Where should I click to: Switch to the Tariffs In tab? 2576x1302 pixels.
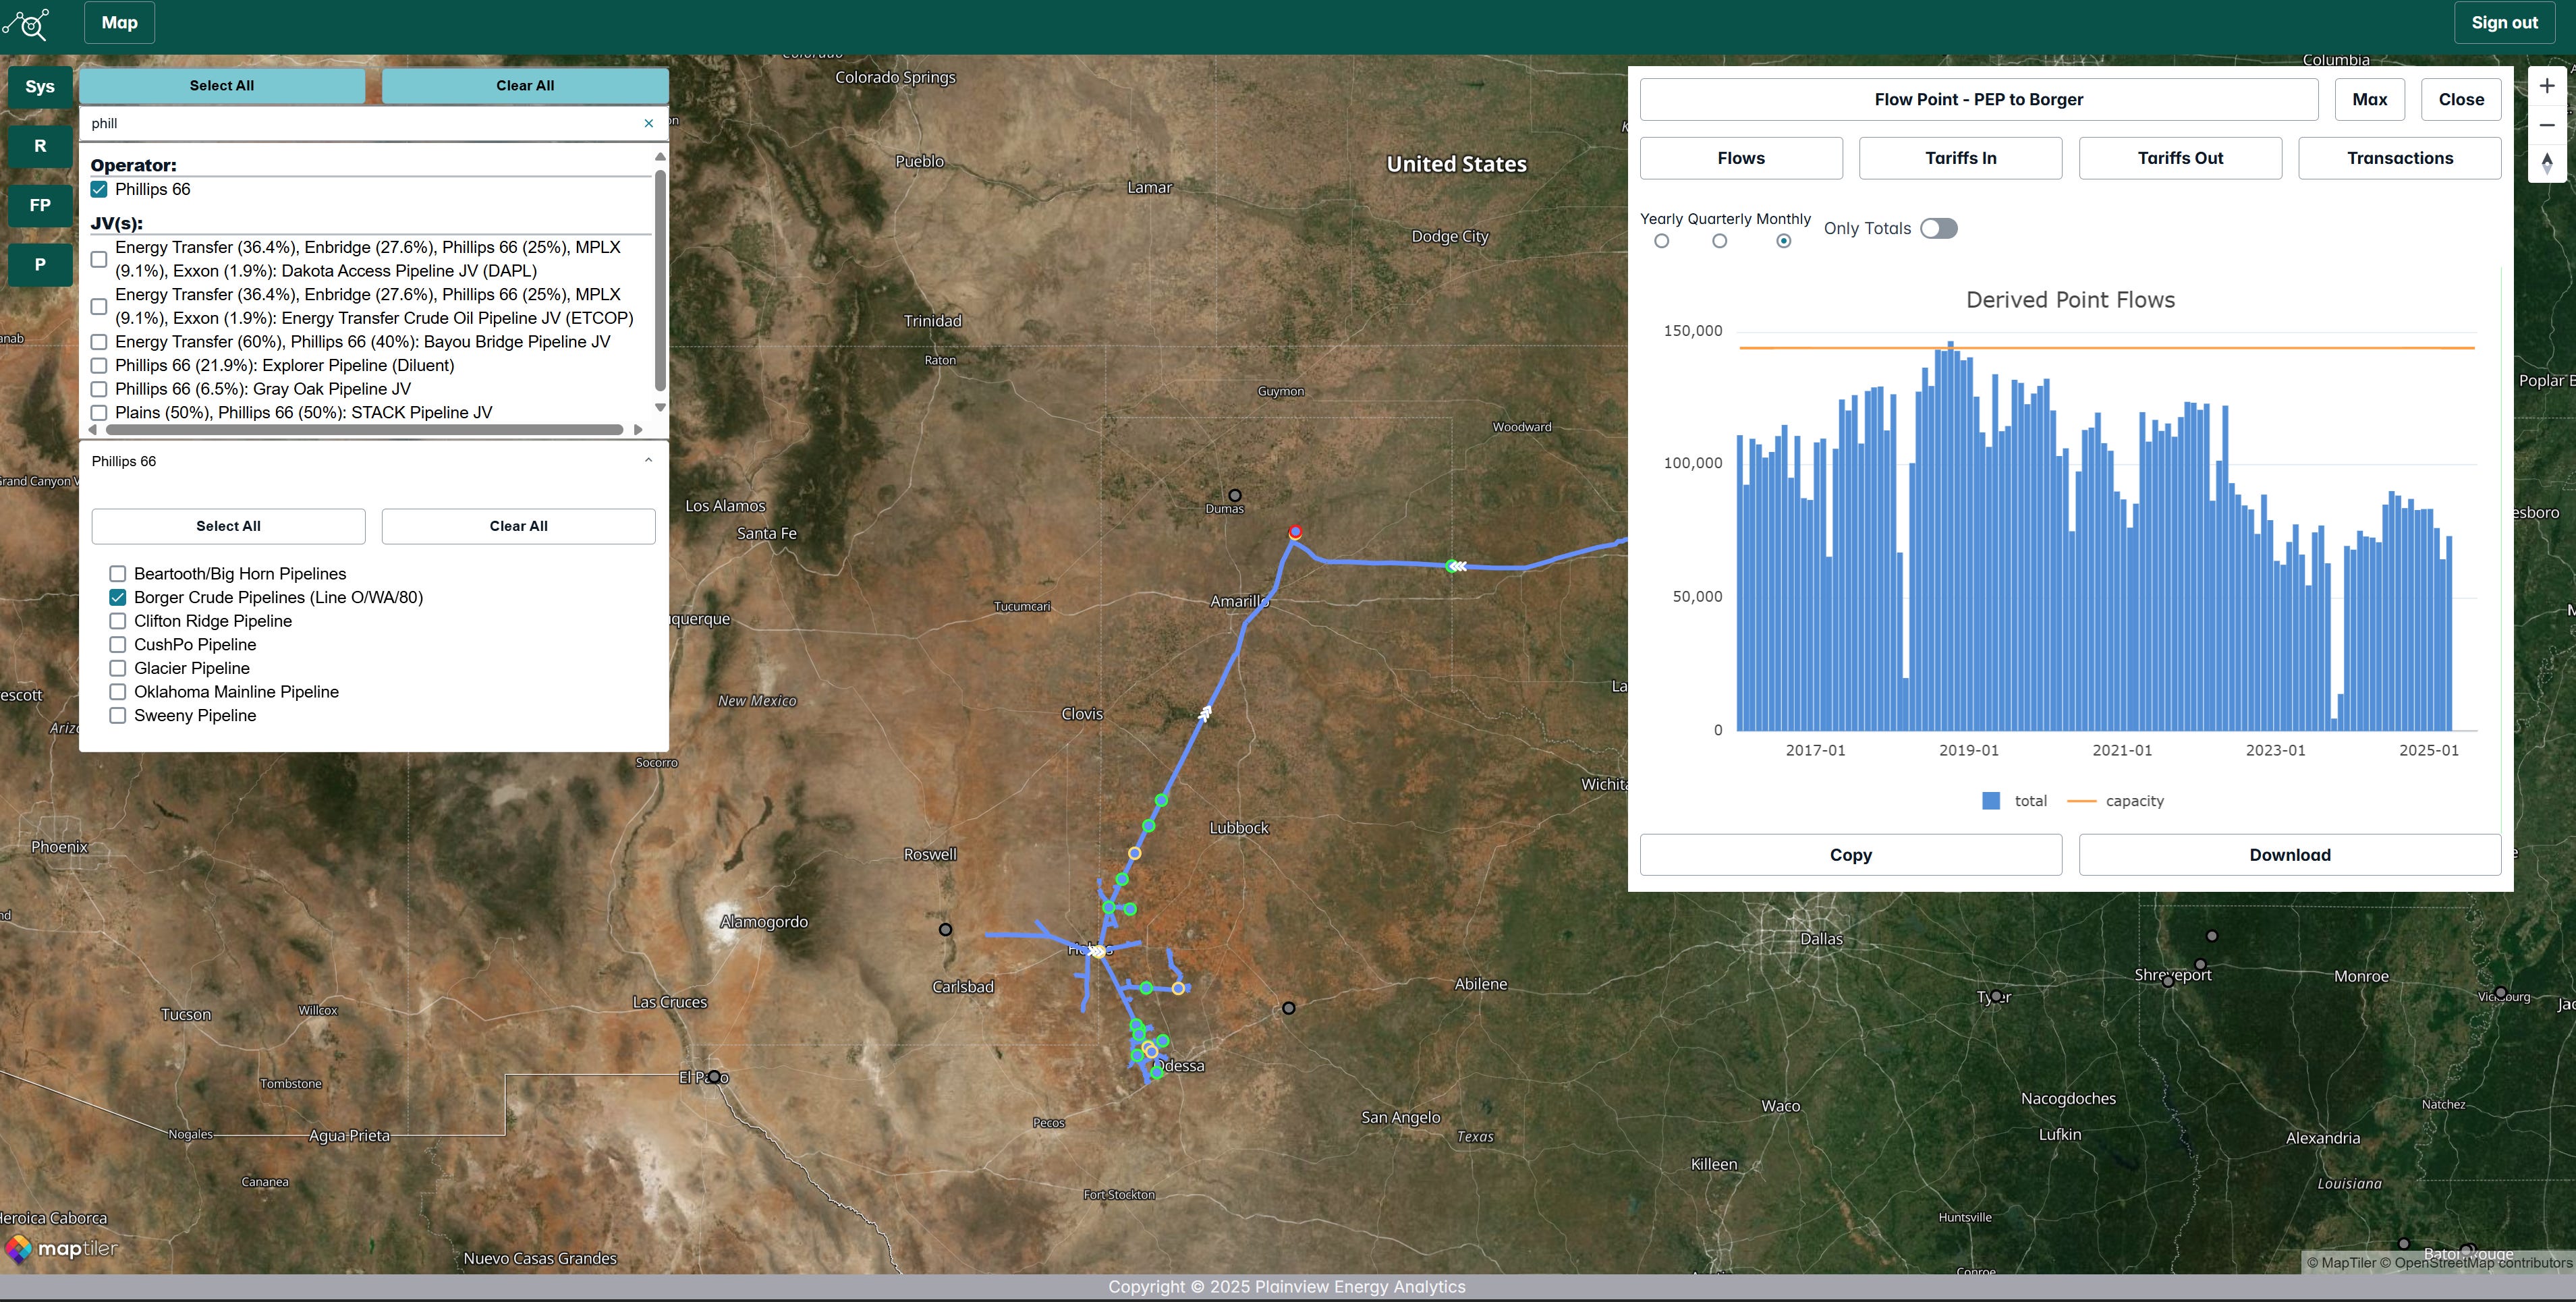pos(1959,158)
